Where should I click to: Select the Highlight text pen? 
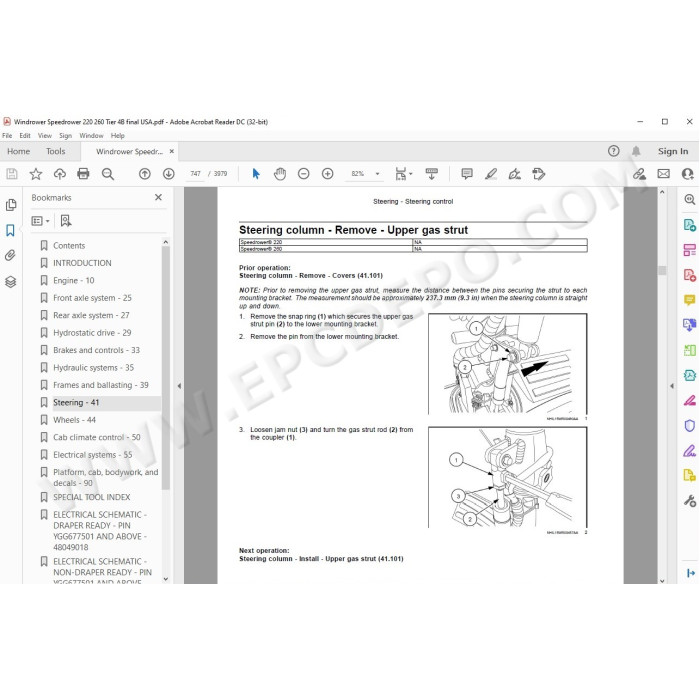(491, 174)
